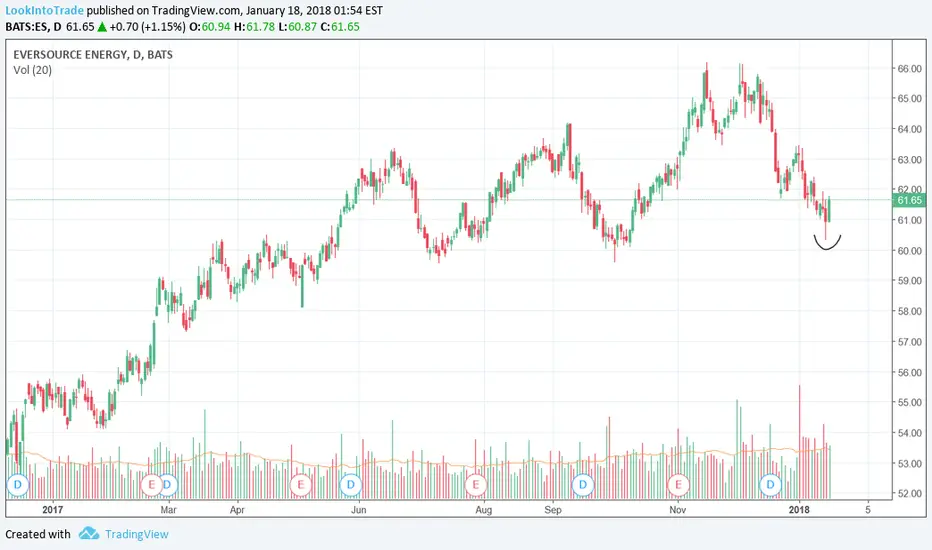The image size is (932, 550).
Task: Click the 57.00 price axis label
Action: (x=910, y=342)
